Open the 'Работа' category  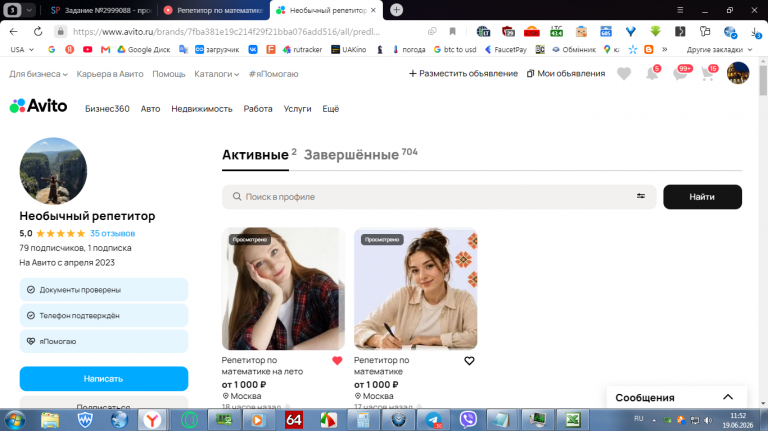tap(258, 109)
